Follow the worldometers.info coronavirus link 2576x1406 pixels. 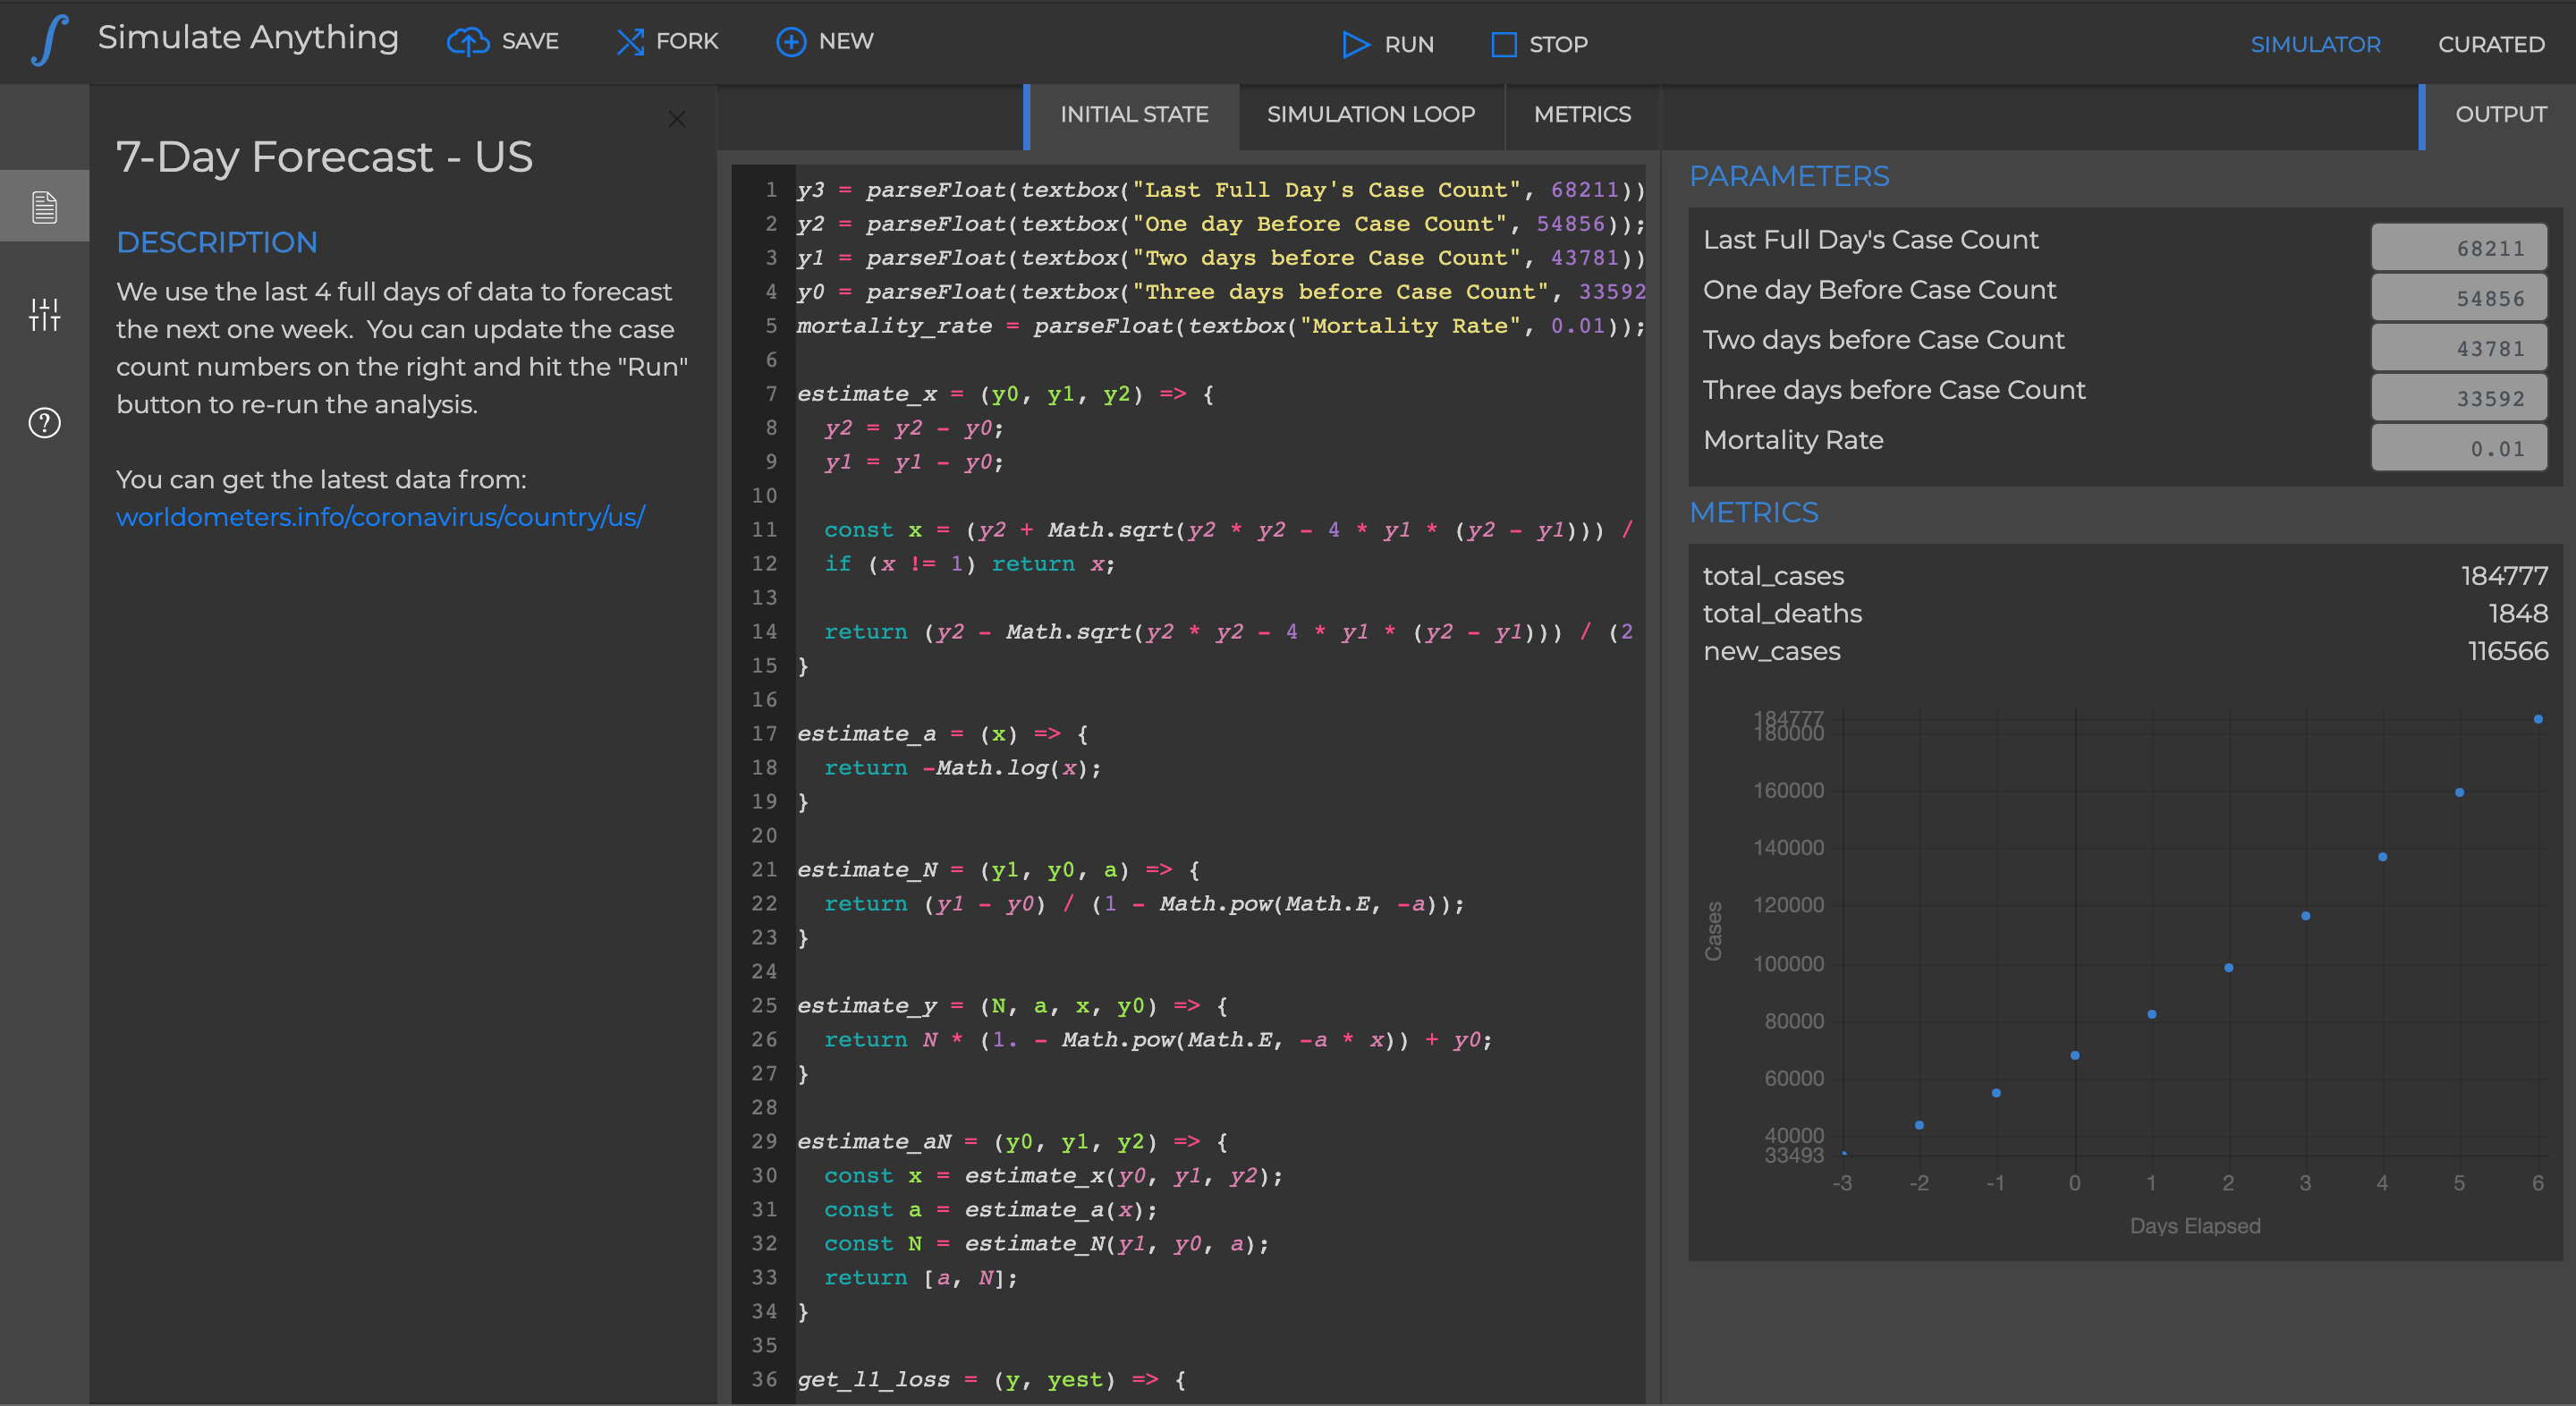pos(380,517)
